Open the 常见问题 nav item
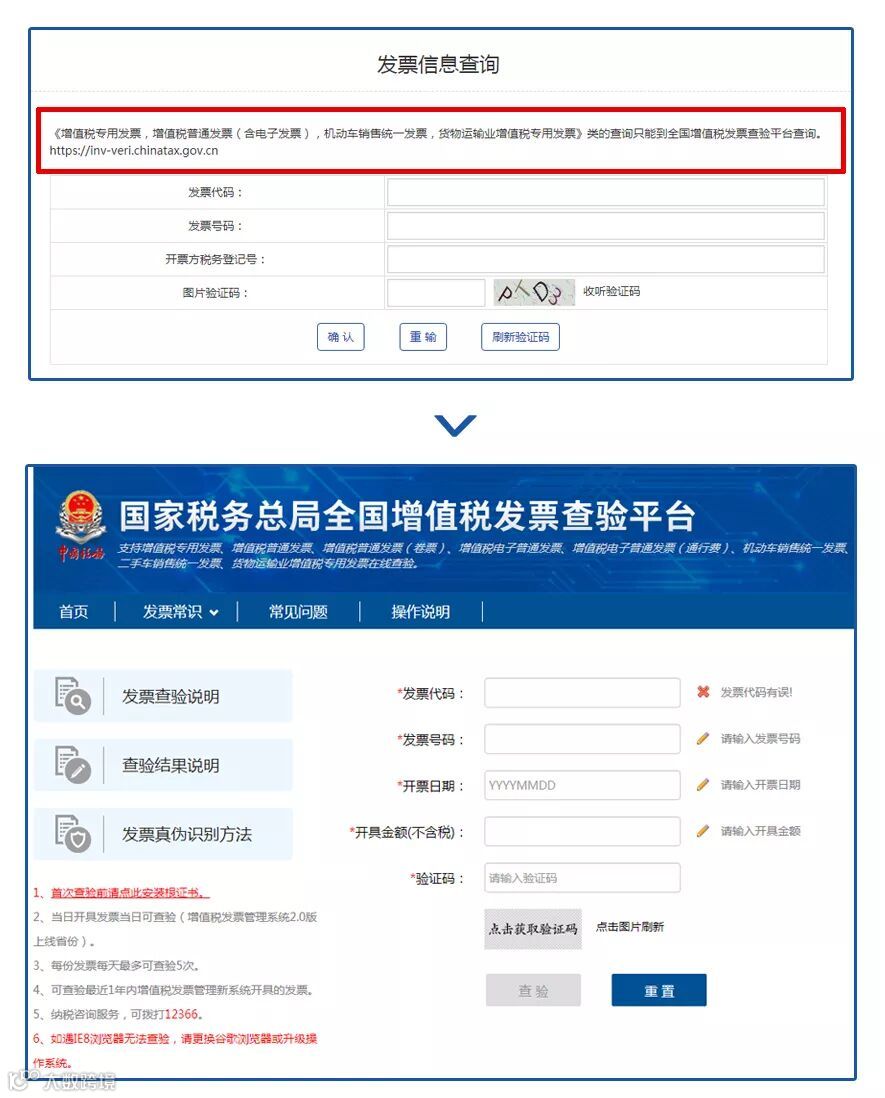885x1098 pixels. [298, 612]
